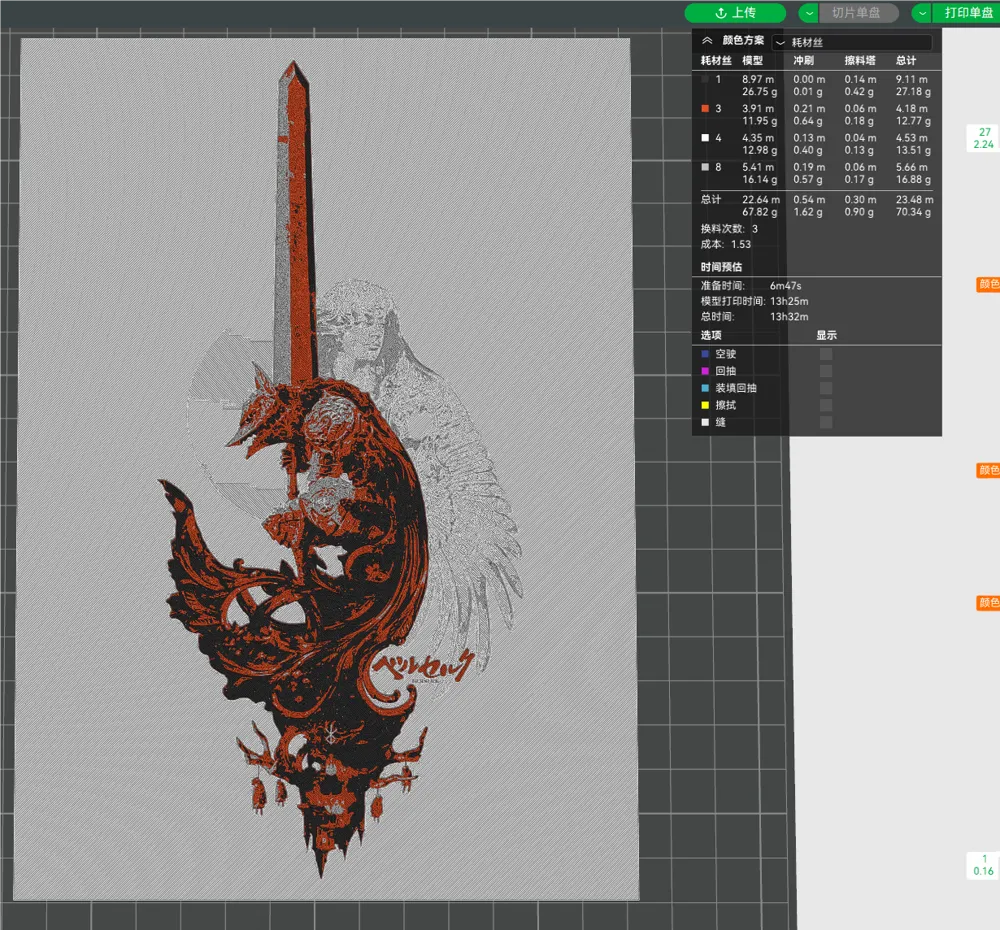
Task: Click the middle orange 颜色 color-change marker
Action: tap(988, 471)
